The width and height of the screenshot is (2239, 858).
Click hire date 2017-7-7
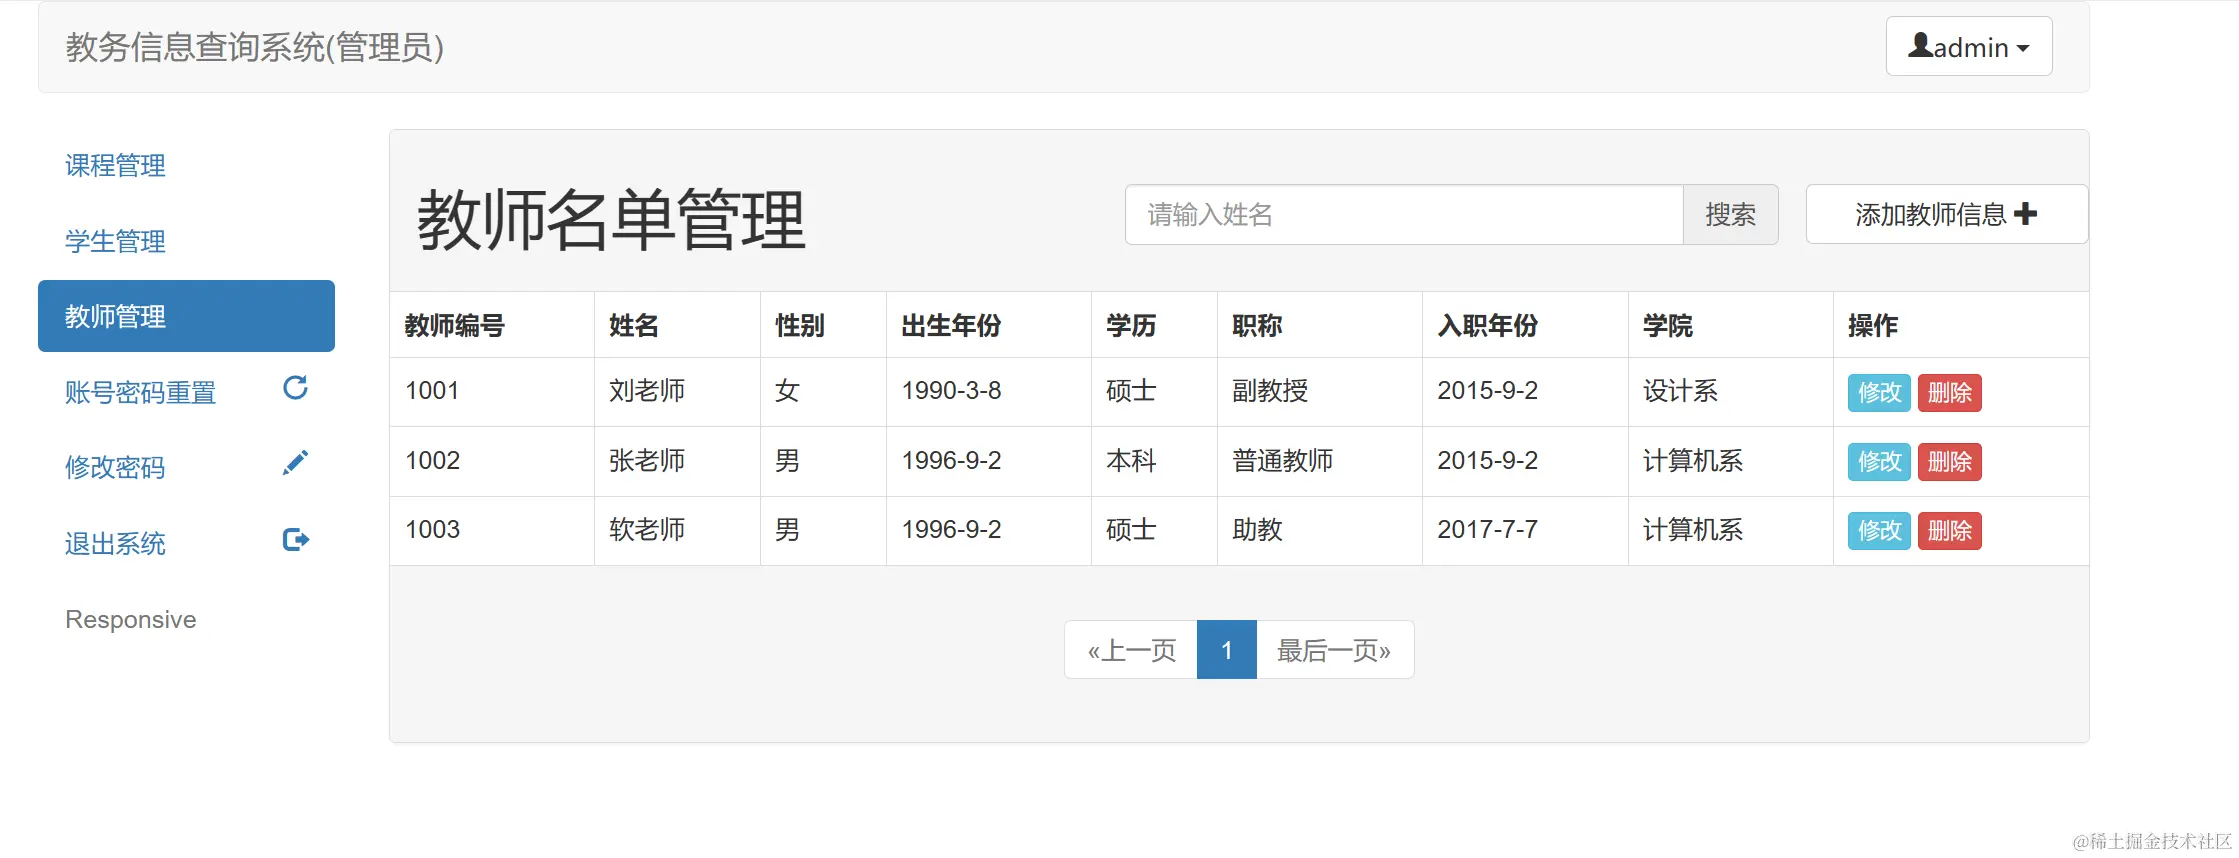pyautogui.click(x=1488, y=530)
